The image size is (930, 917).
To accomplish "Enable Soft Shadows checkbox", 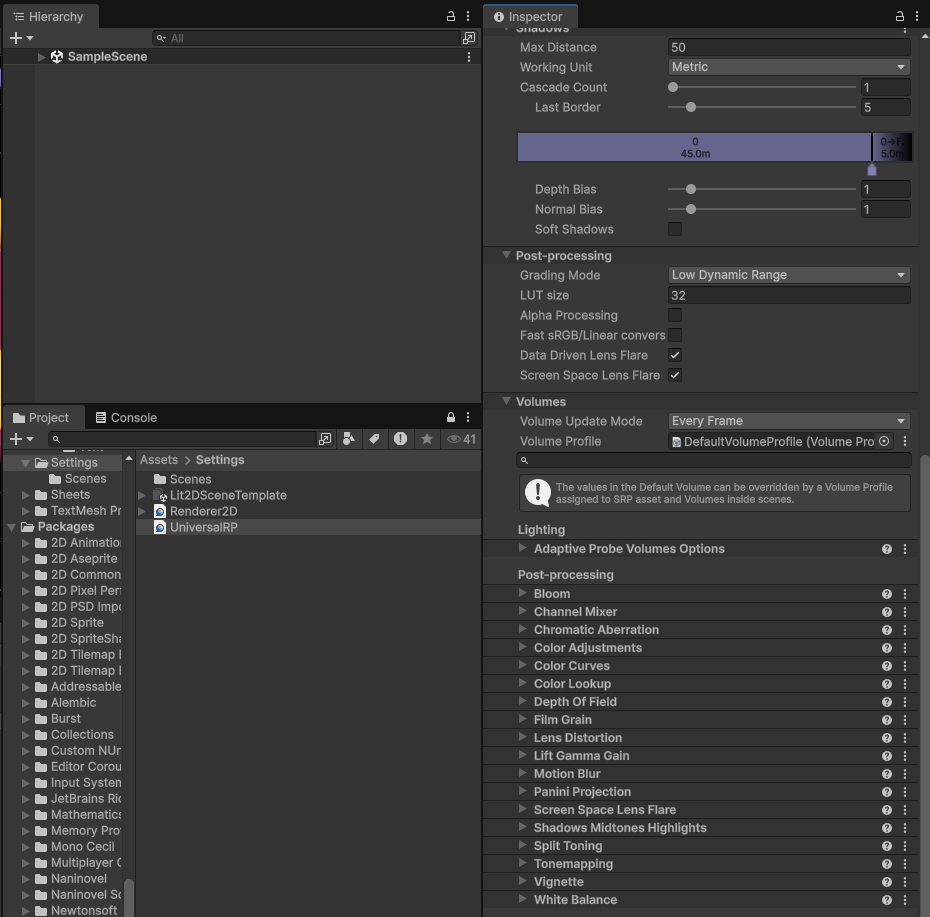I will [x=675, y=229].
